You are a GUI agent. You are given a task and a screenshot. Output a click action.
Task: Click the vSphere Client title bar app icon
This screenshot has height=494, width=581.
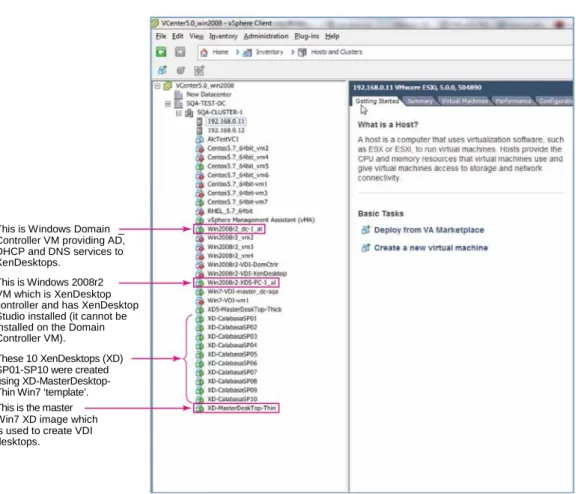click(155, 23)
